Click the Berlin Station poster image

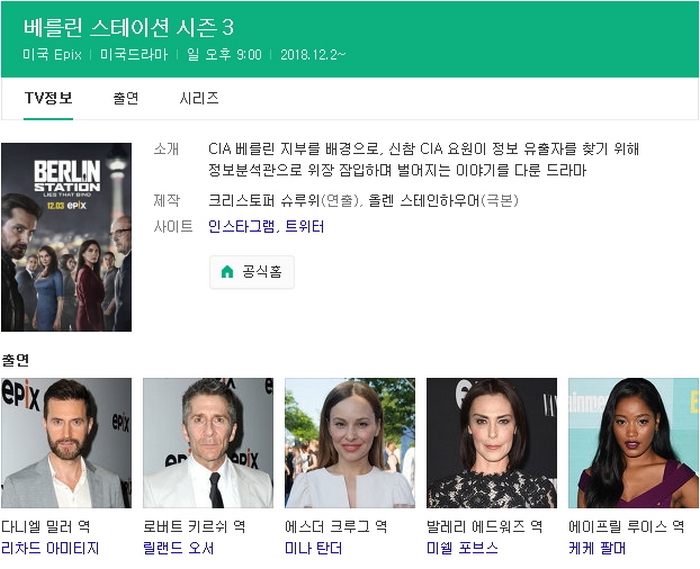(x=66, y=237)
